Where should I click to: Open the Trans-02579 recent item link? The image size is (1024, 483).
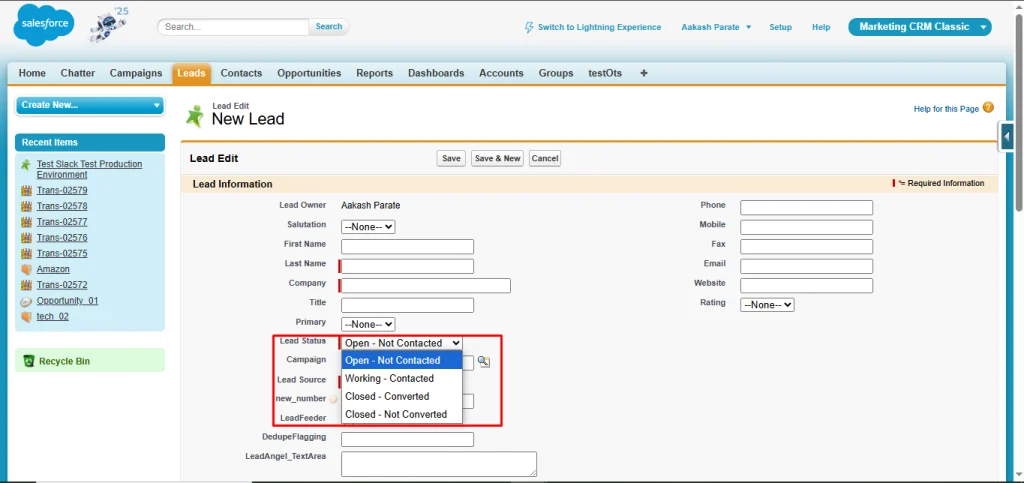[62, 190]
